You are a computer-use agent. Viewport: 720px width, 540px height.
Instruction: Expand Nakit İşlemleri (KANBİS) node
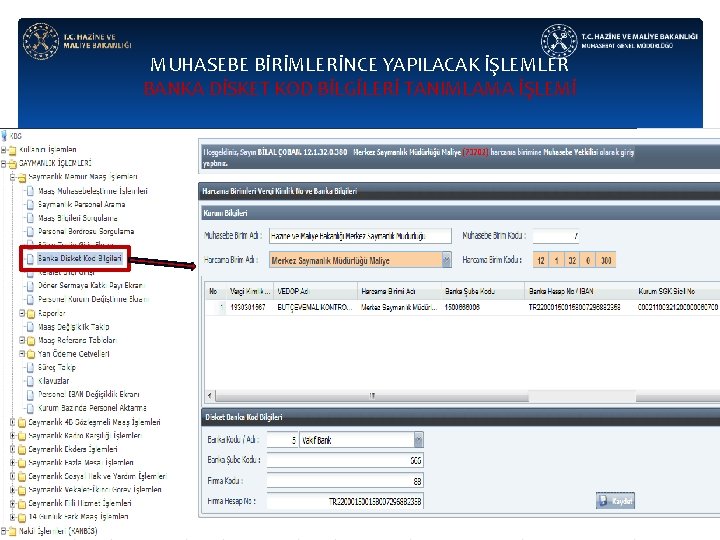click(x=4, y=531)
